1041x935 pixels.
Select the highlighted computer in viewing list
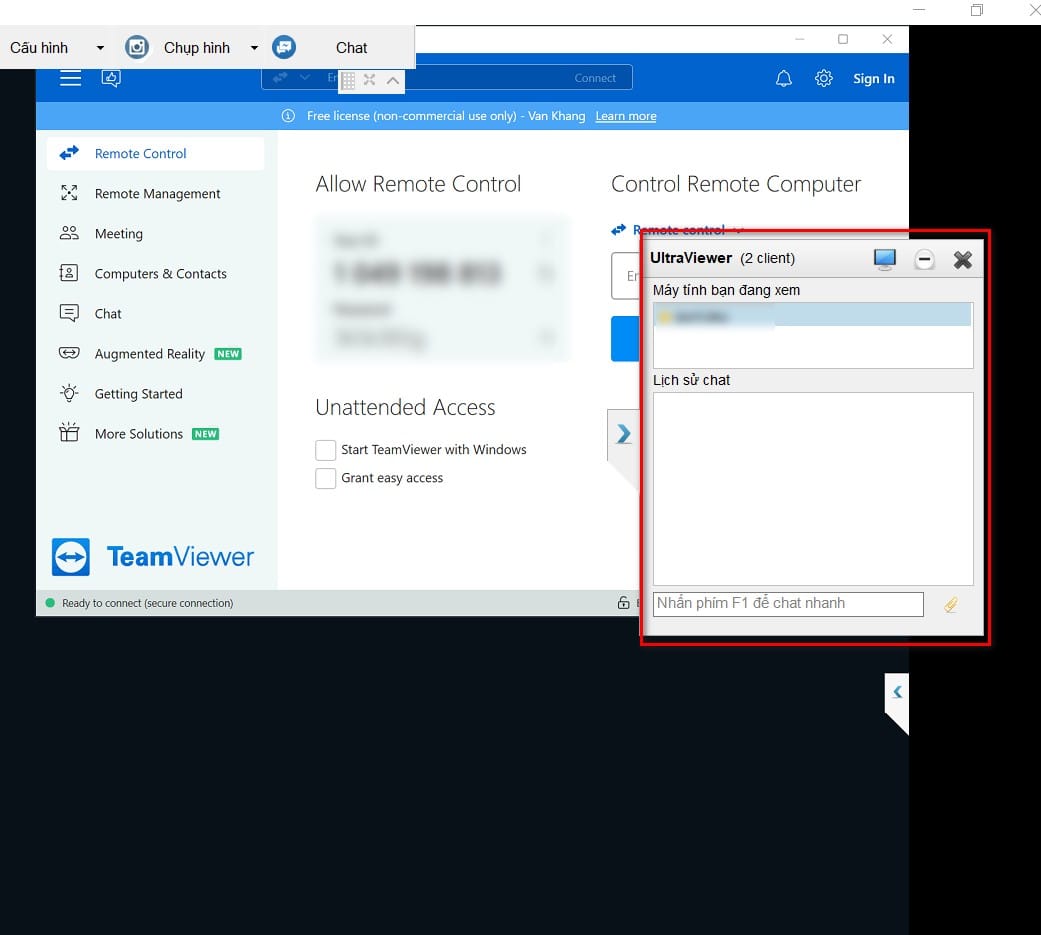[813, 315]
